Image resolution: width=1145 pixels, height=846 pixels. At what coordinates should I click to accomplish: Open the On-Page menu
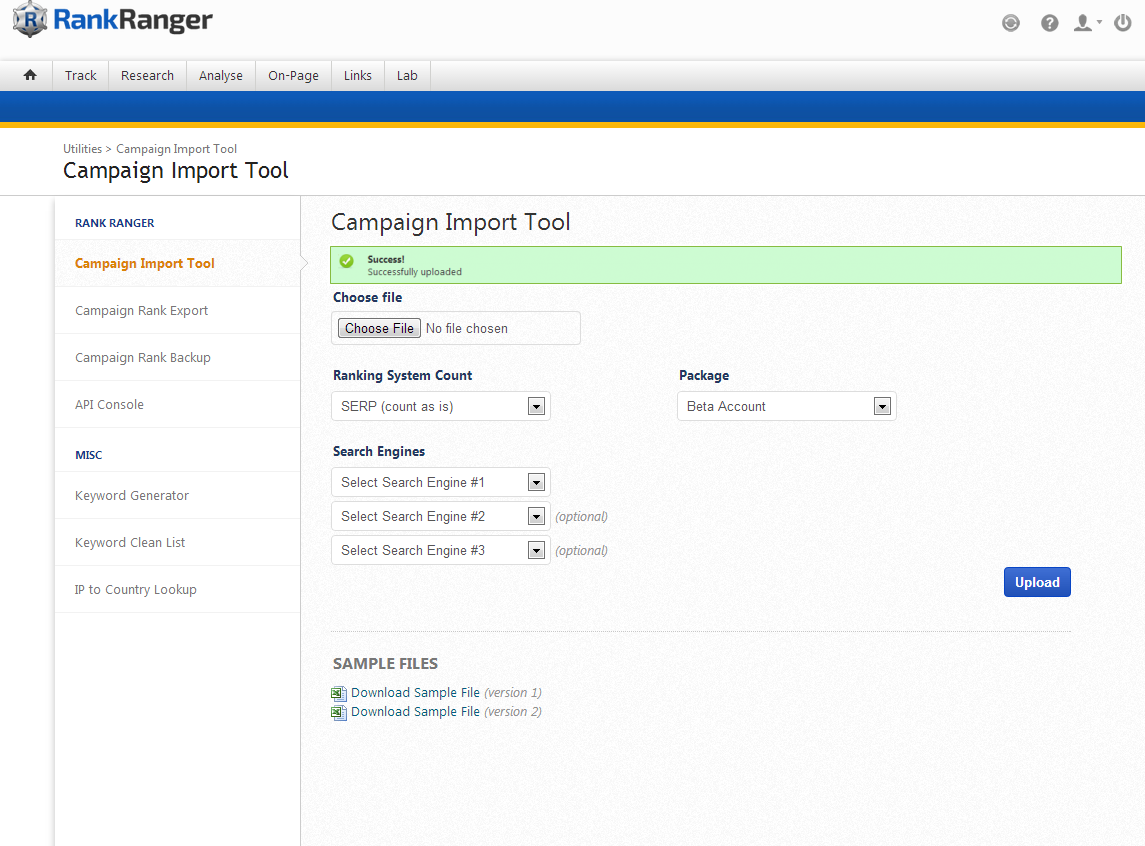click(293, 75)
